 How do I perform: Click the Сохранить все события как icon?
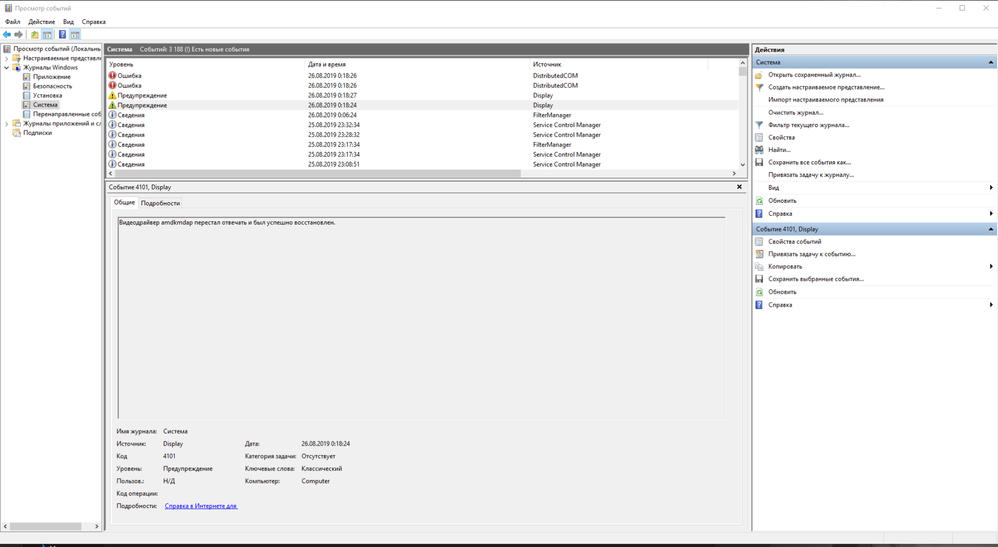(759, 162)
